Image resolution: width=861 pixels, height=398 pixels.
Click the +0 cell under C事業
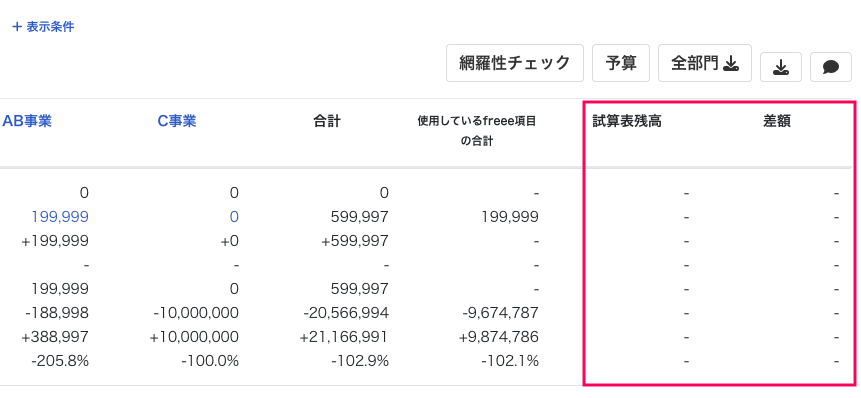pos(230,241)
